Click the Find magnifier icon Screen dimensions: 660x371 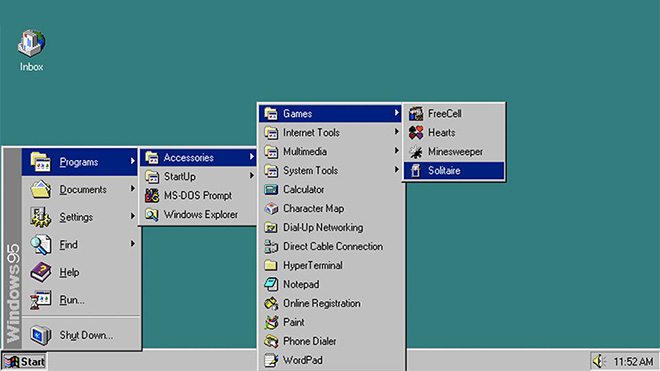[40, 245]
